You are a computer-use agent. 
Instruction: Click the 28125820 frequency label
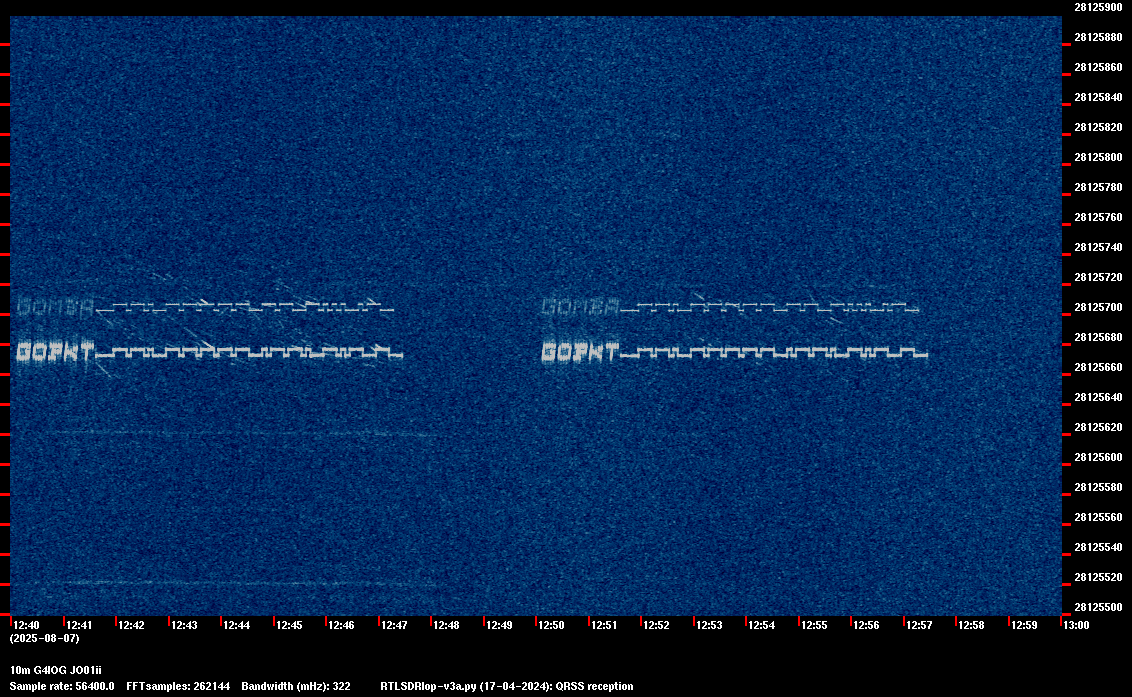[1099, 127]
